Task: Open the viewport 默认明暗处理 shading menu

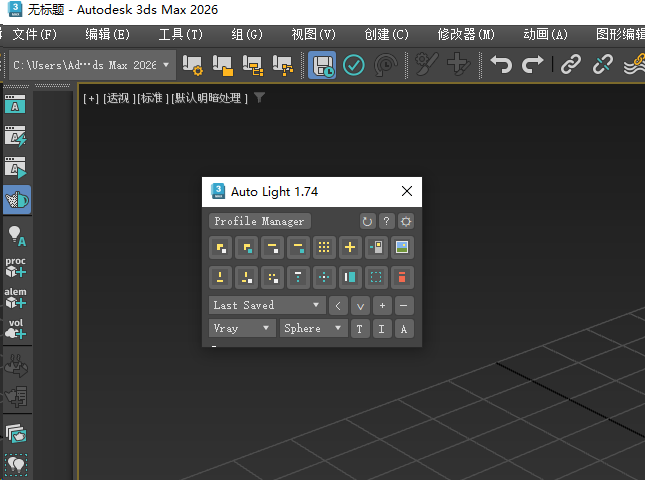Action: pos(209,98)
